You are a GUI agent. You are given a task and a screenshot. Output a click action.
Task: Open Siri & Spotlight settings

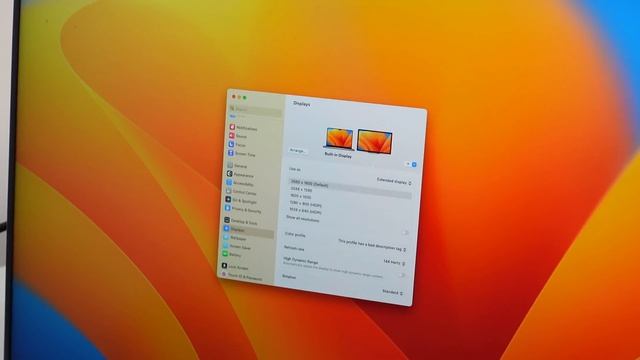[240, 200]
